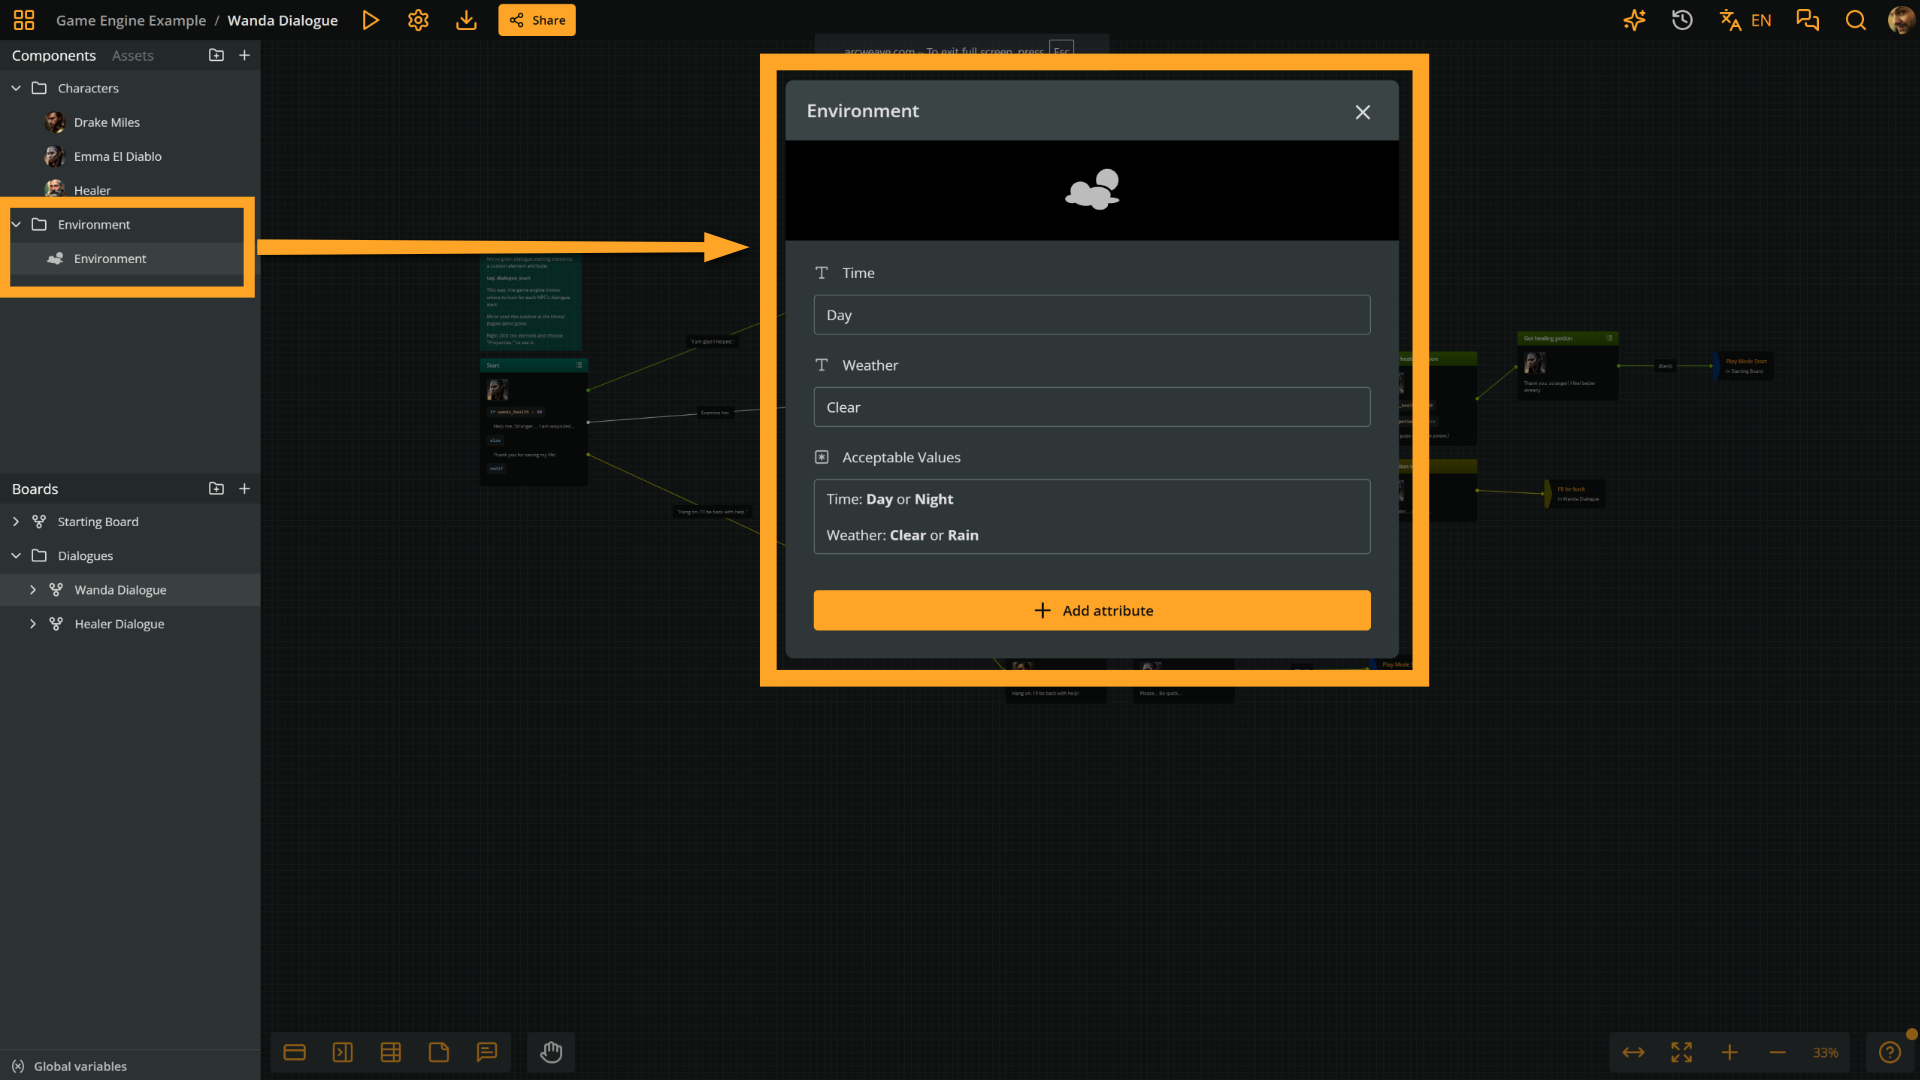Expand the Healer Dialogue chevron
The image size is (1920, 1080).
click(33, 624)
